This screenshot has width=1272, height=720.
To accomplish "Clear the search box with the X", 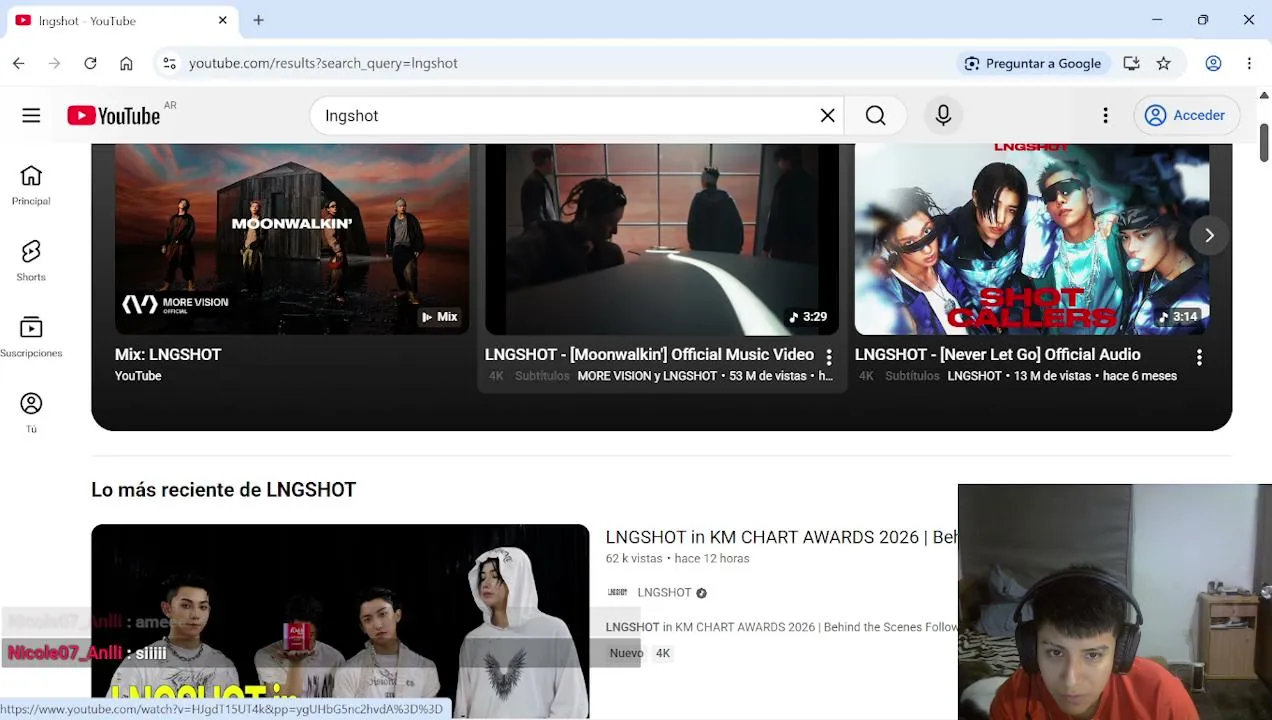I will (827, 116).
